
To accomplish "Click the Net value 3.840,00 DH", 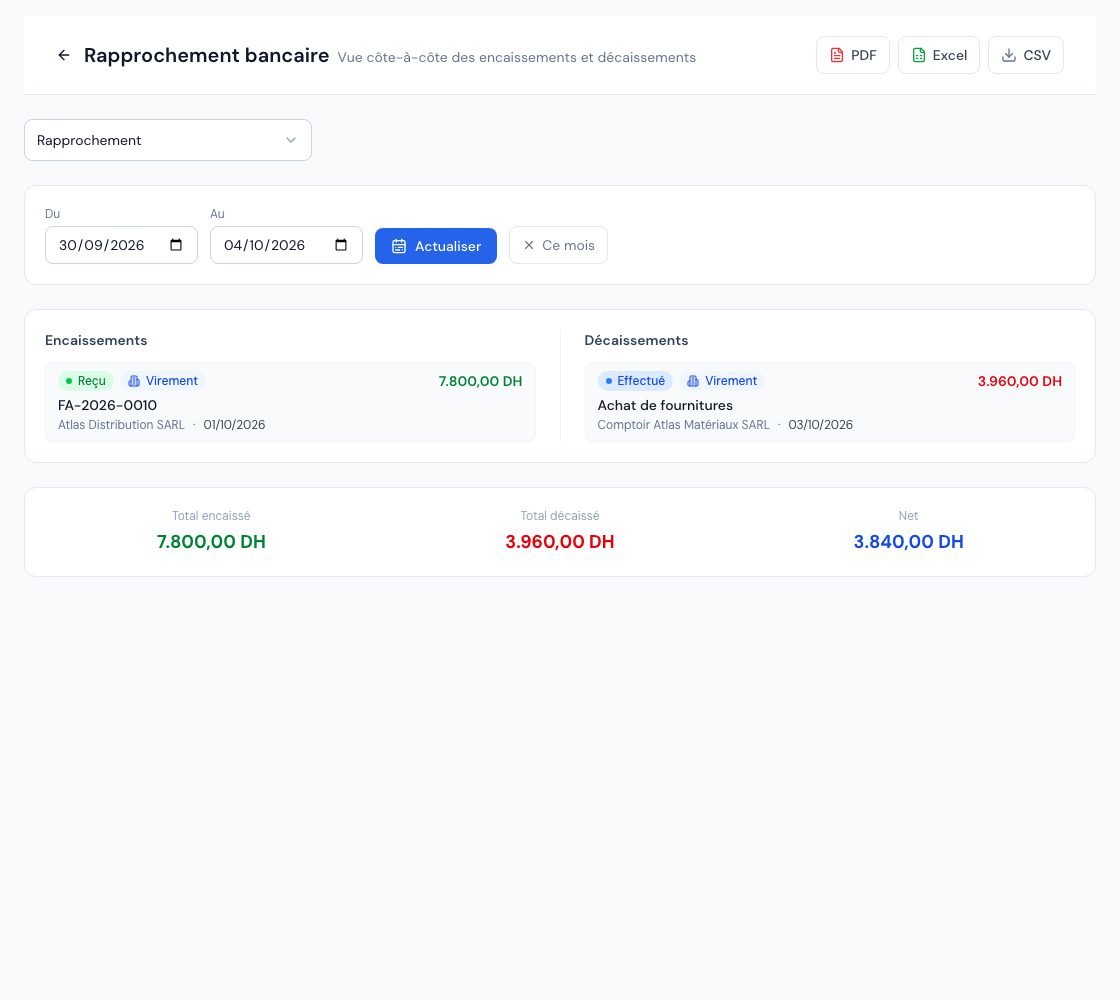I will 909,541.
